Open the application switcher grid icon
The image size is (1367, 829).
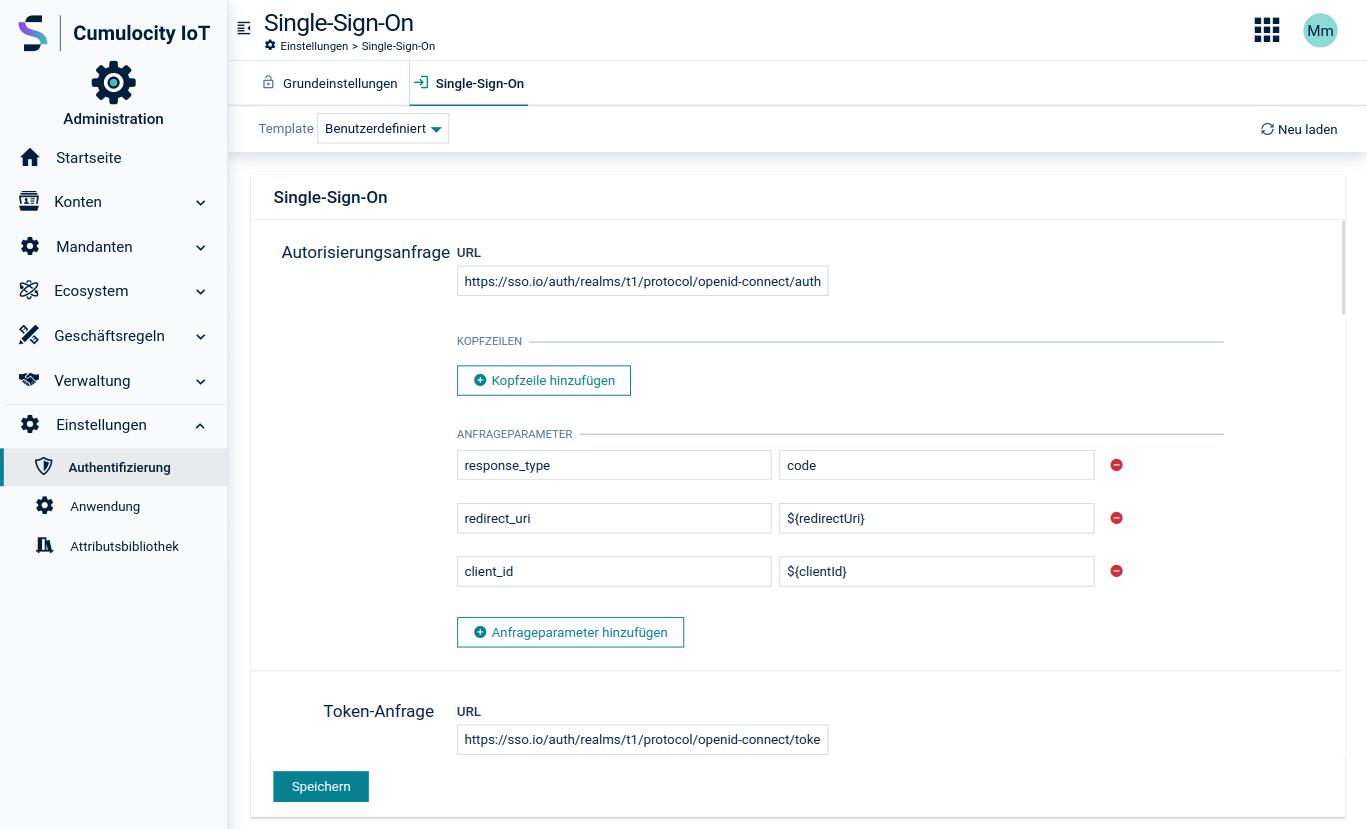1267,30
